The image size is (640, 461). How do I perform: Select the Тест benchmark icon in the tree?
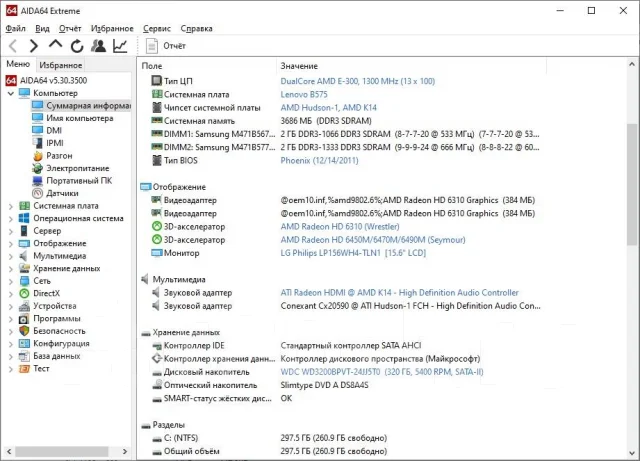pyautogui.click(x=24, y=369)
